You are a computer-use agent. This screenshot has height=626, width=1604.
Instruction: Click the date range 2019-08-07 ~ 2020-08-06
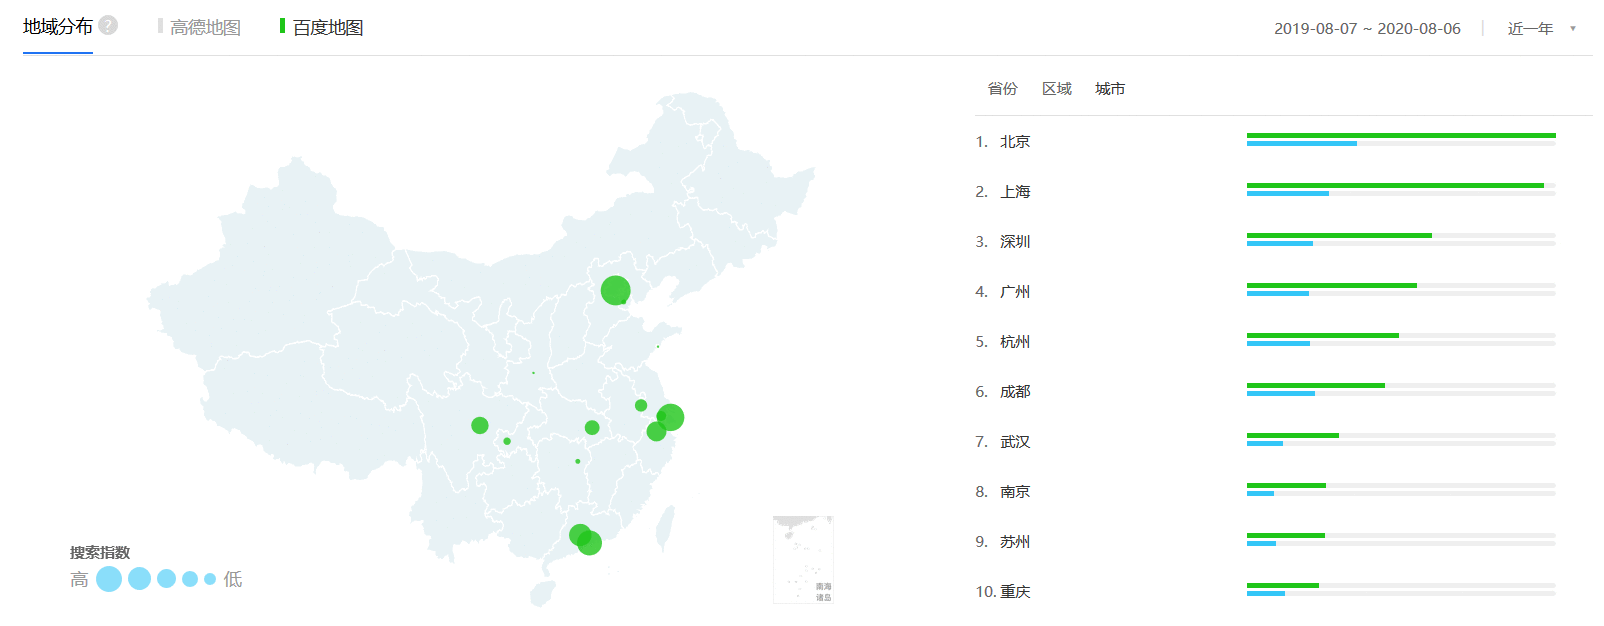[1367, 28]
